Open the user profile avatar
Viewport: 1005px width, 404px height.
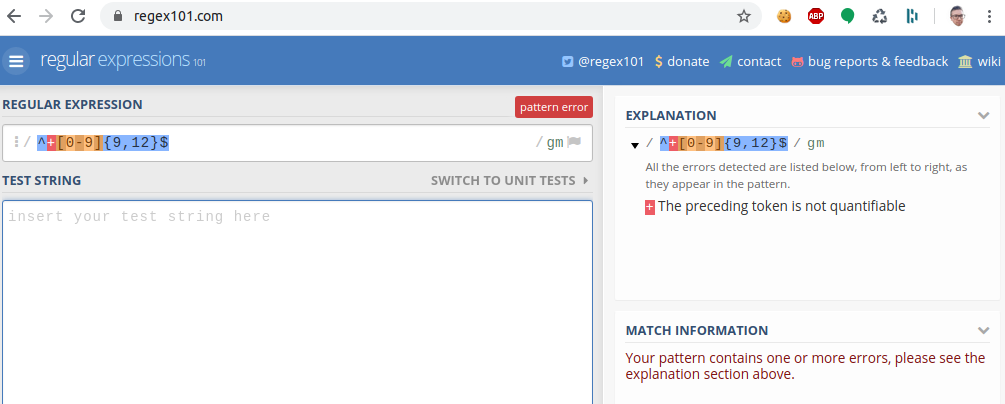957,16
